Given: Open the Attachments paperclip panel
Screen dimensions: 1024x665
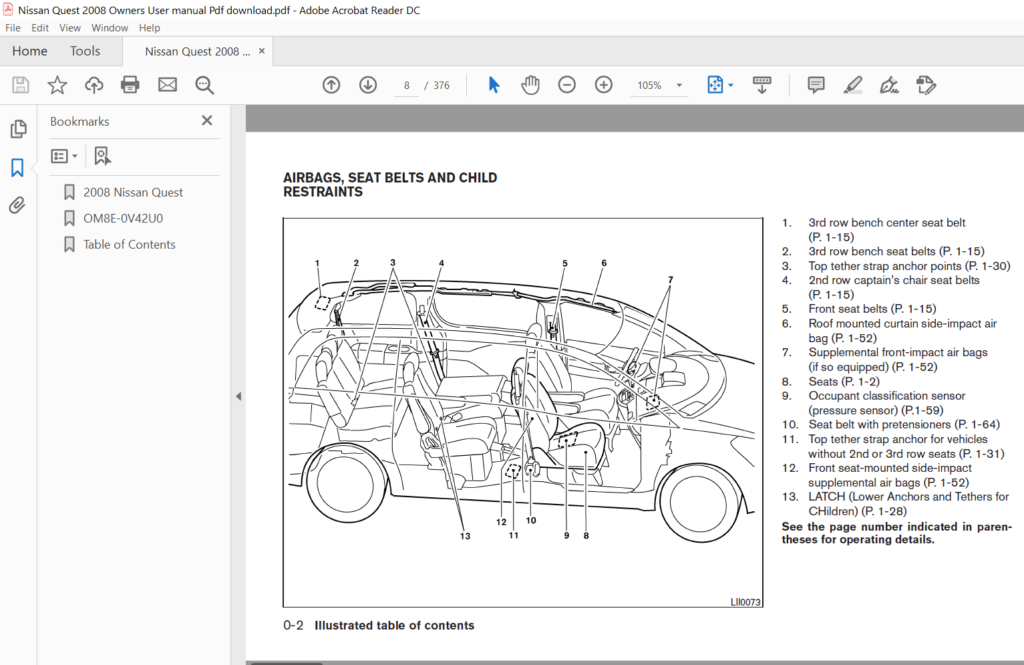Looking at the screenshot, I should [x=18, y=205].
